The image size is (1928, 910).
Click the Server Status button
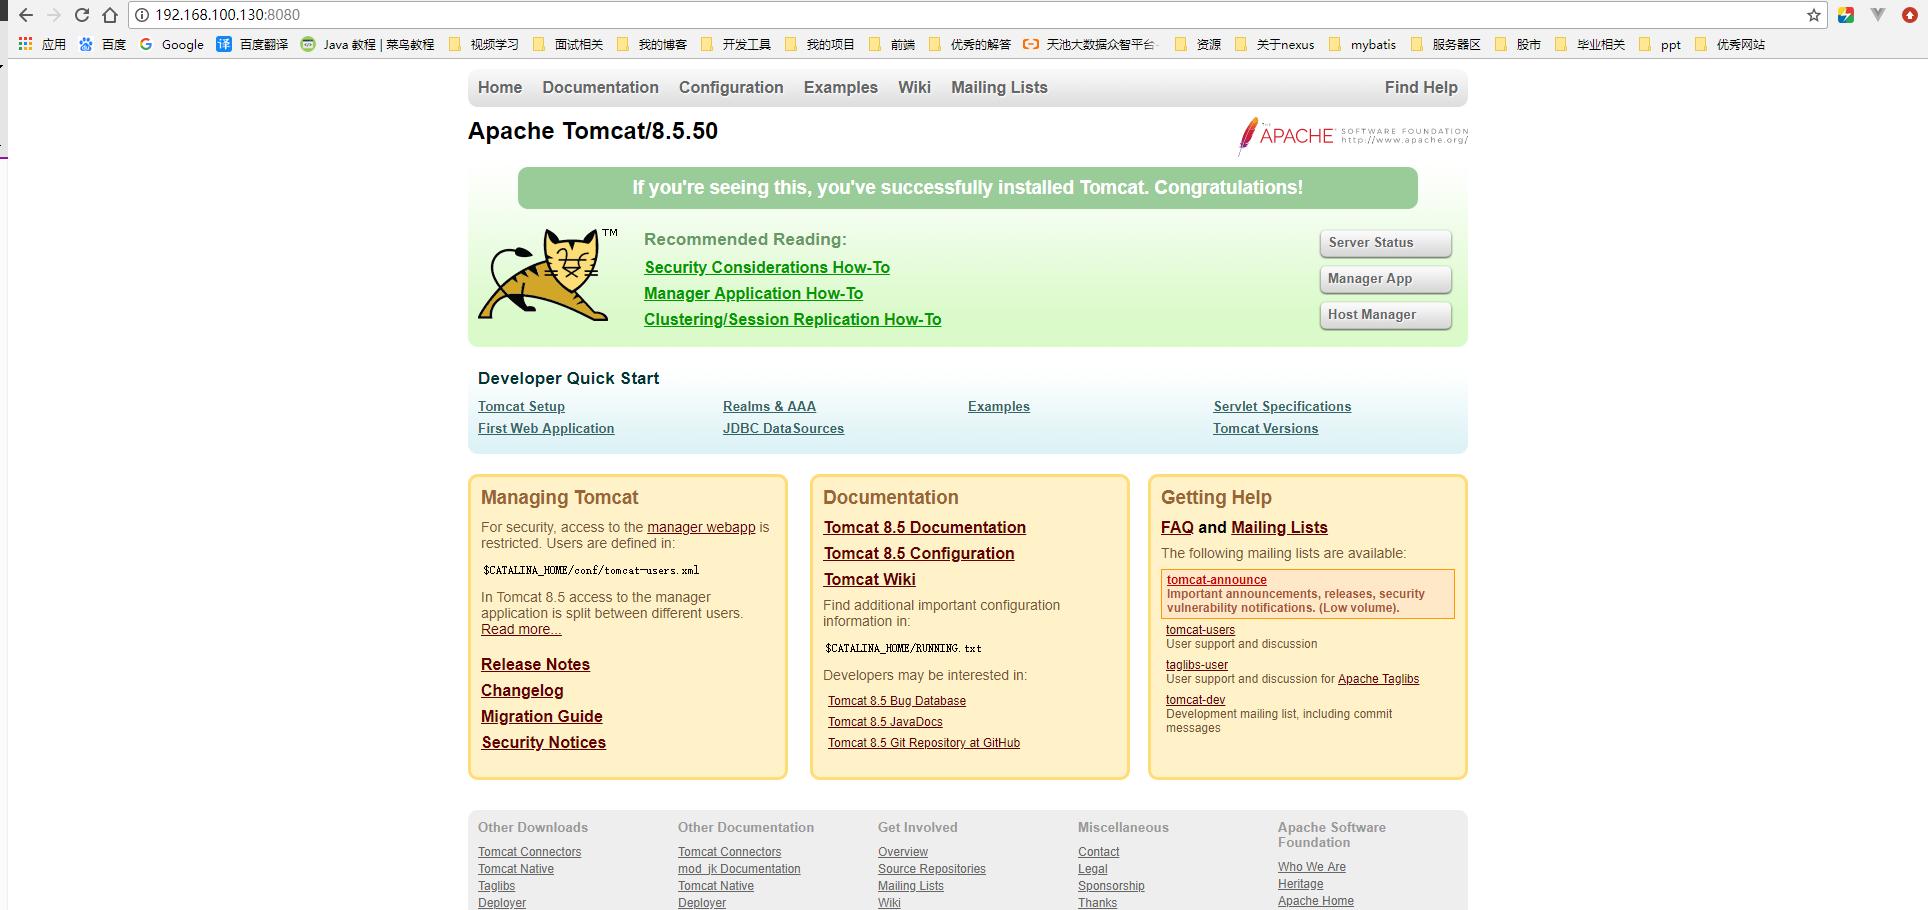tap(1385, 243)
